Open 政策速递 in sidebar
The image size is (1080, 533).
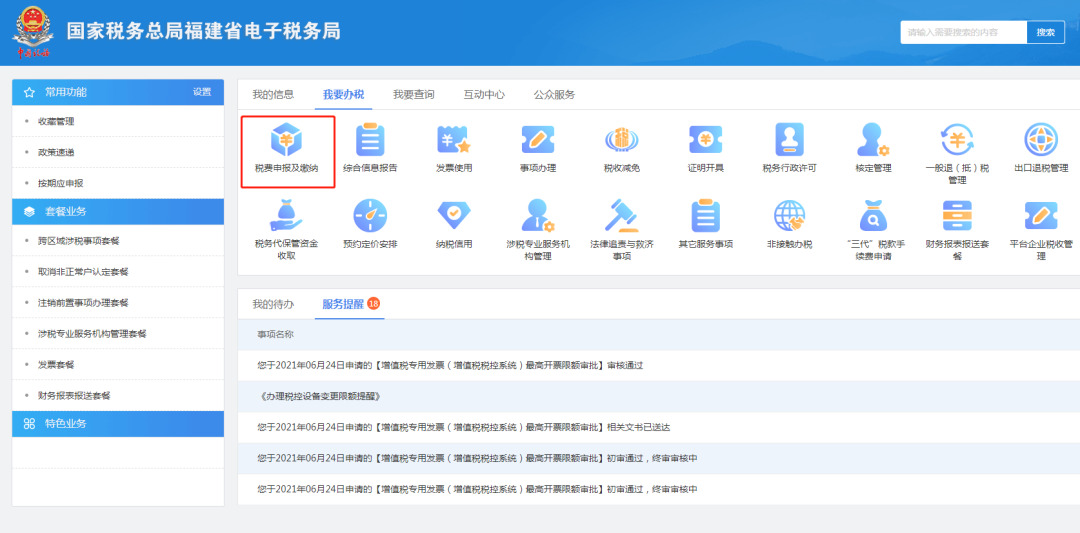click(56, 152)
